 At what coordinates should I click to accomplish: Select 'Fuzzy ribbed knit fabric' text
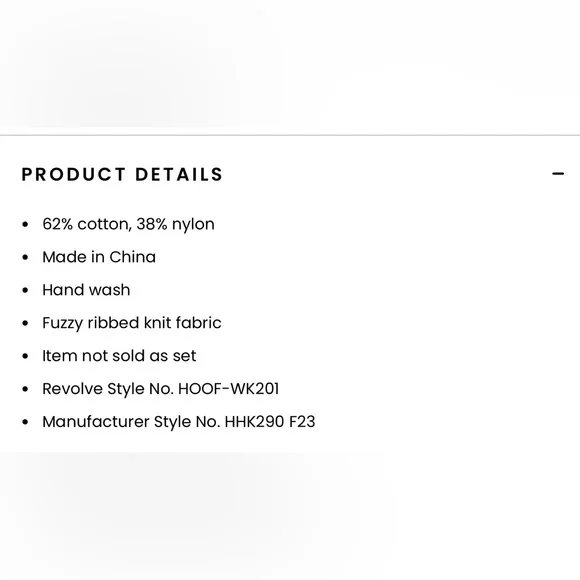[132, 323]
